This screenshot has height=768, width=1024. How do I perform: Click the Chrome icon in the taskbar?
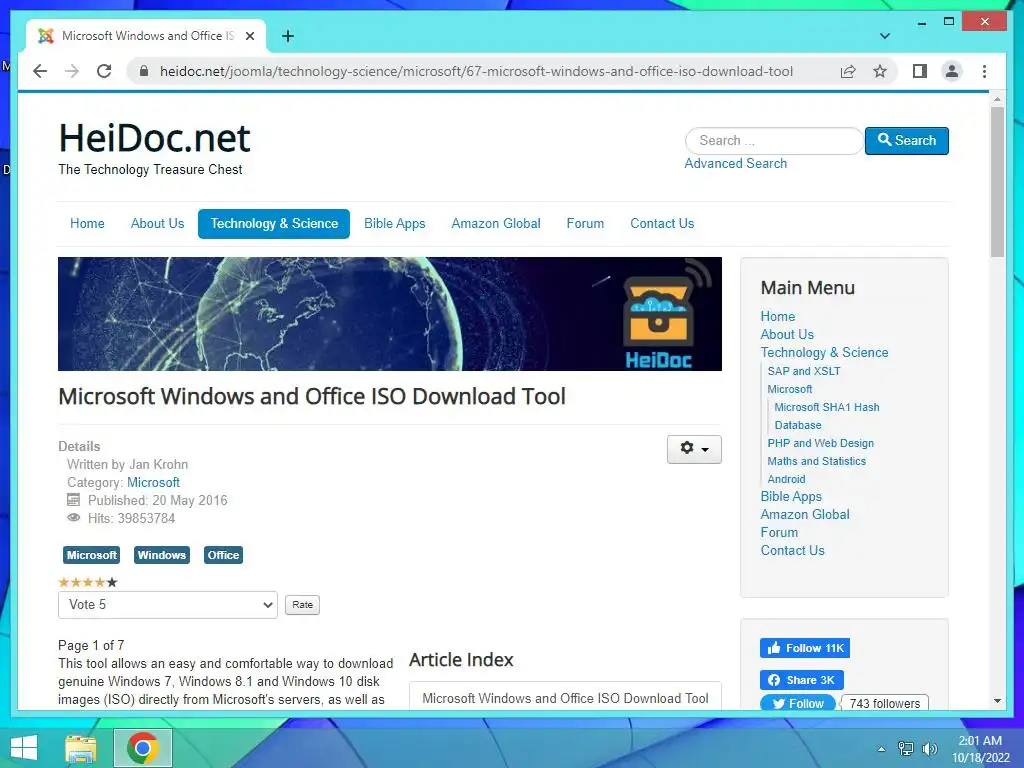(x=143, y=748)
